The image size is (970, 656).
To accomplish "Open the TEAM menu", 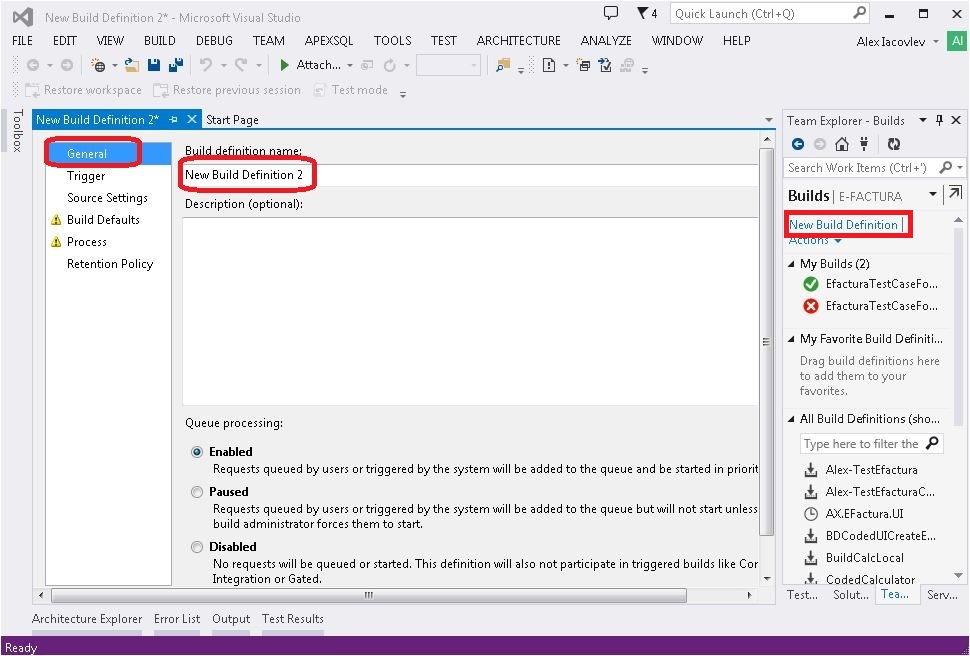I will 268,40.
